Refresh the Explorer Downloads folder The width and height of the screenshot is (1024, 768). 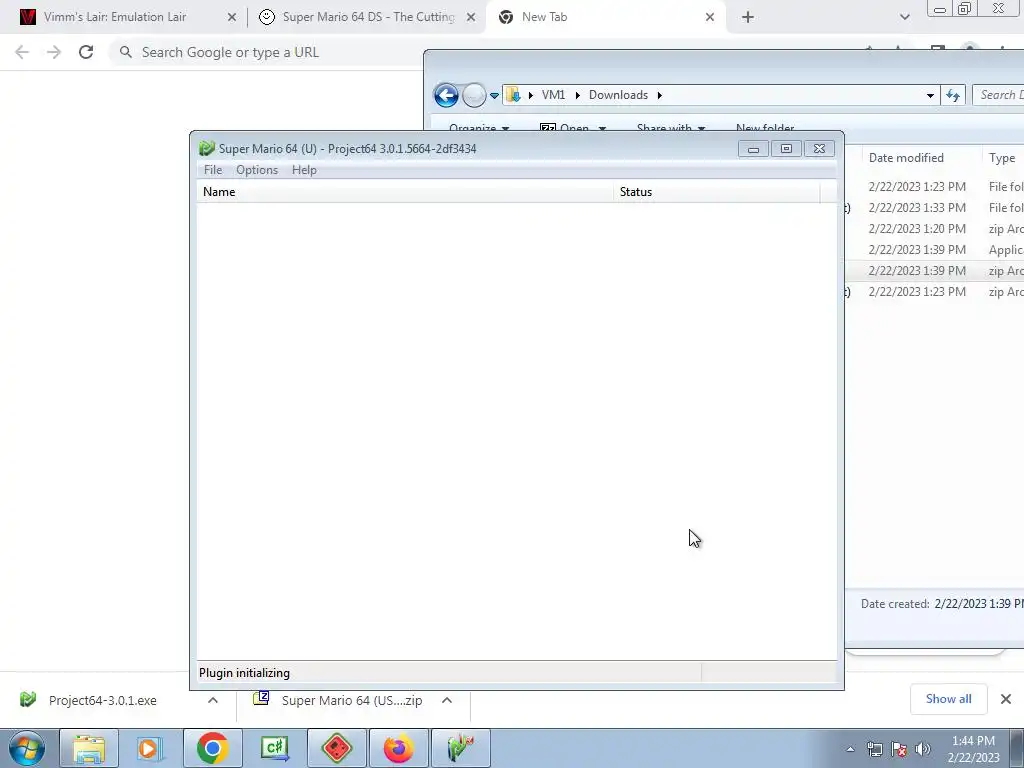tap(953, 95)
